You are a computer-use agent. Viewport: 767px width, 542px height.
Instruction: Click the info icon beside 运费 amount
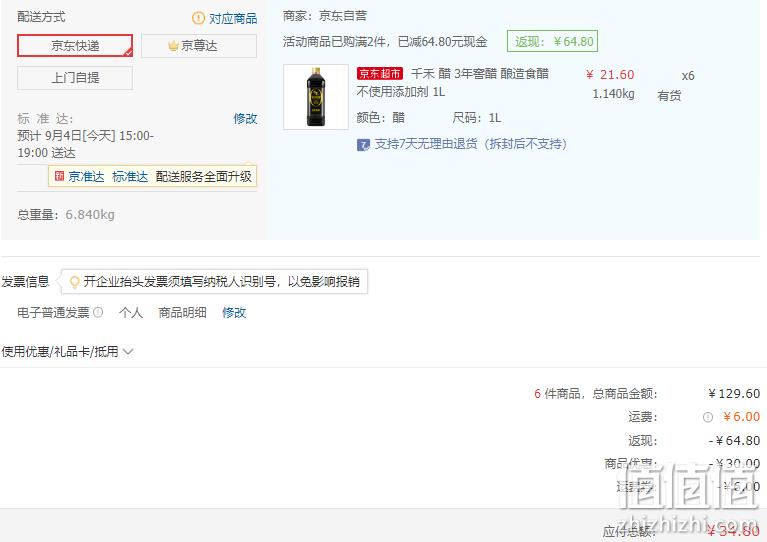(708, 417)
